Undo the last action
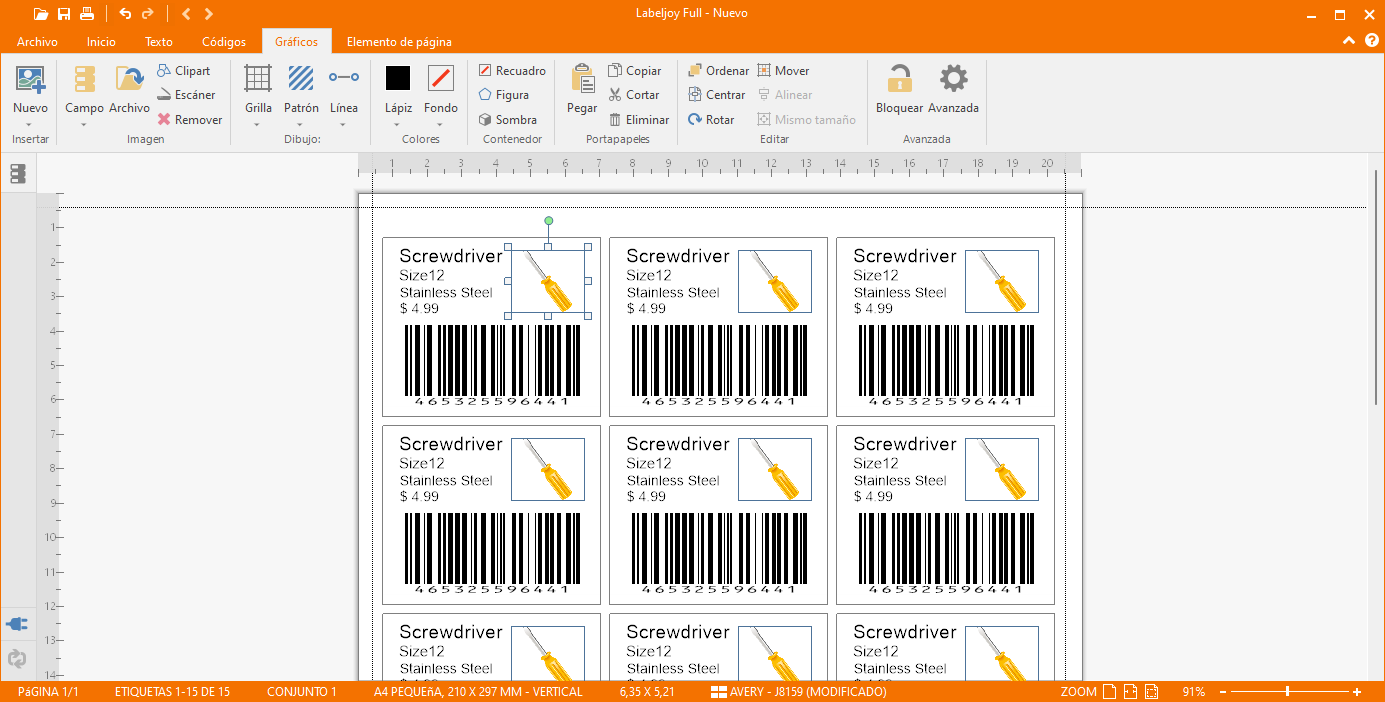Image resolution: width=1385 pixels, height=702 pixels. click(x=125, y=14)
